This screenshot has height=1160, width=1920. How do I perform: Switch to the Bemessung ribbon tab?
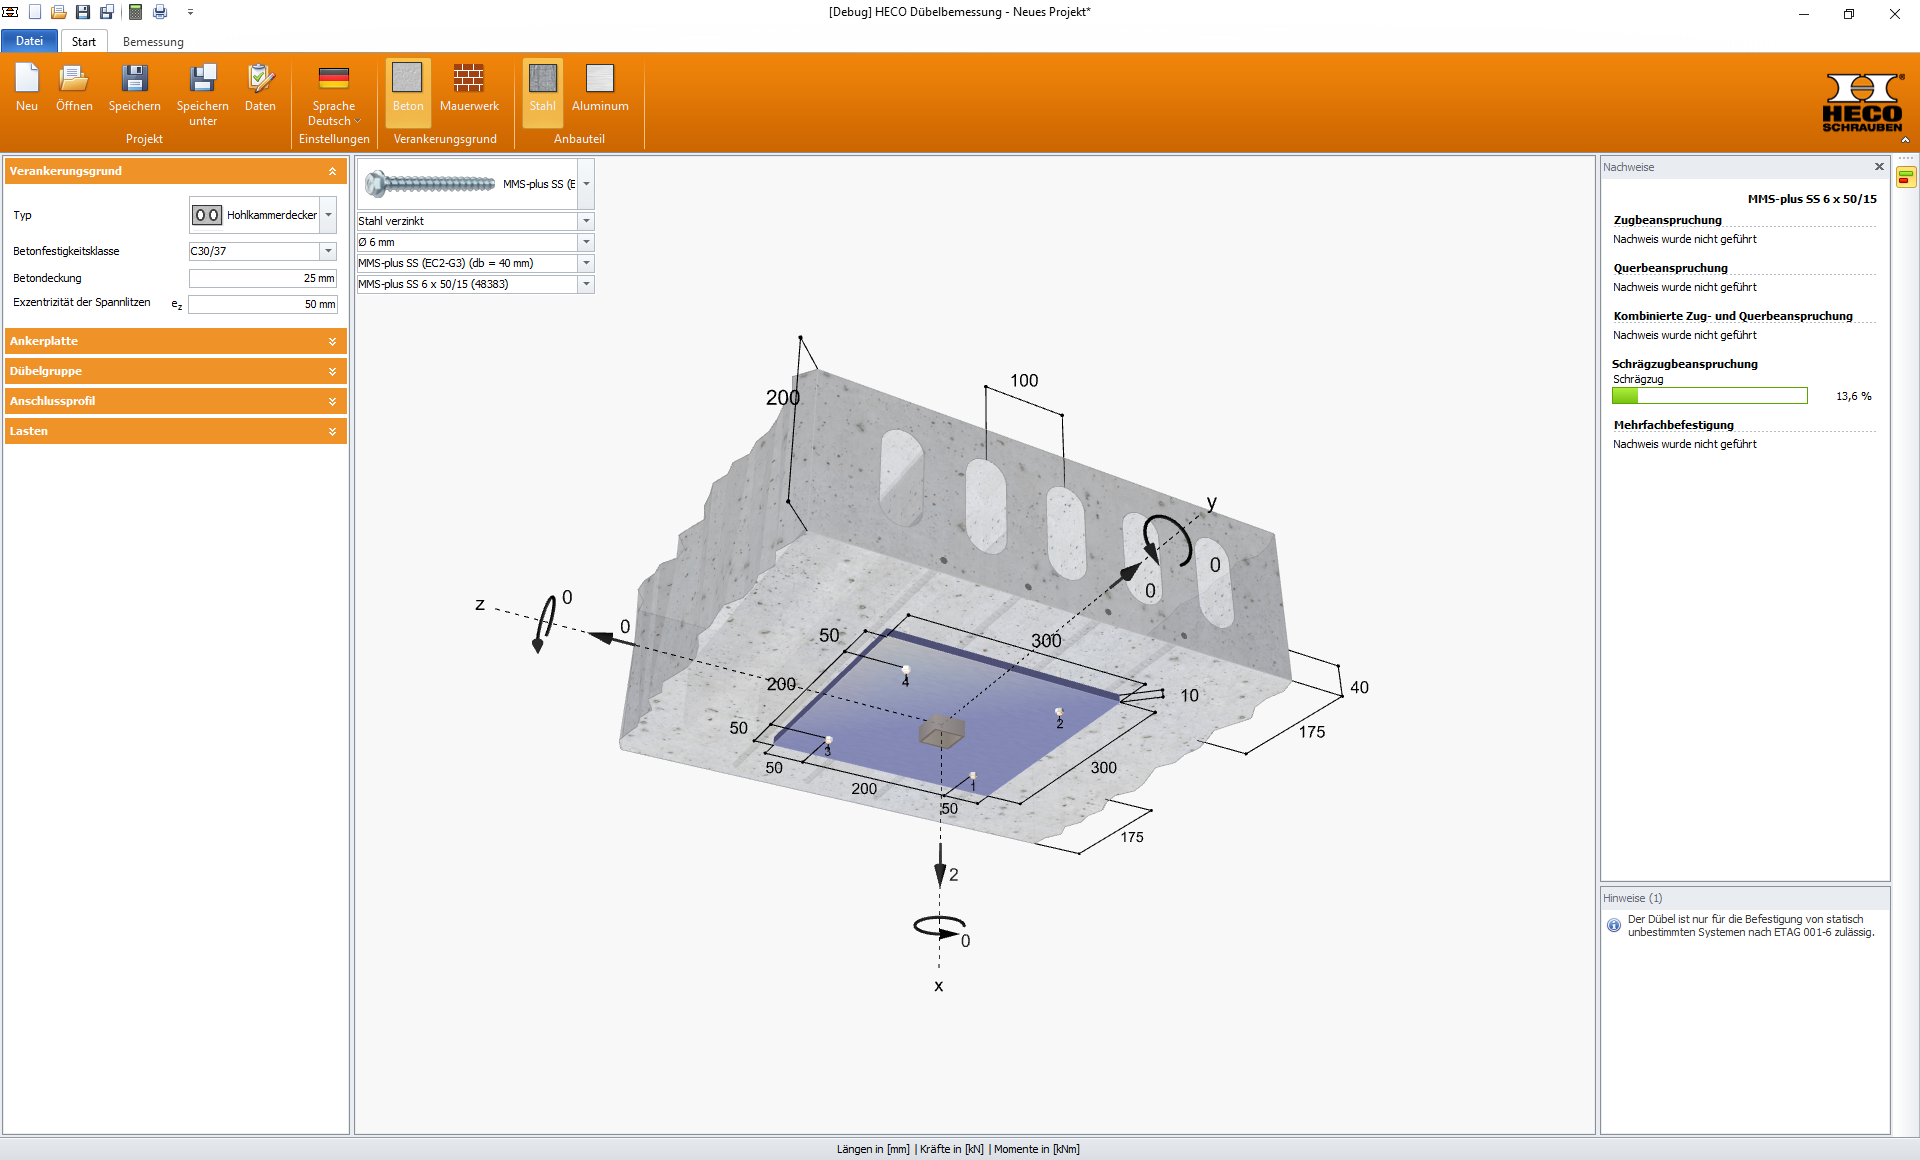(x=153, y=41)
